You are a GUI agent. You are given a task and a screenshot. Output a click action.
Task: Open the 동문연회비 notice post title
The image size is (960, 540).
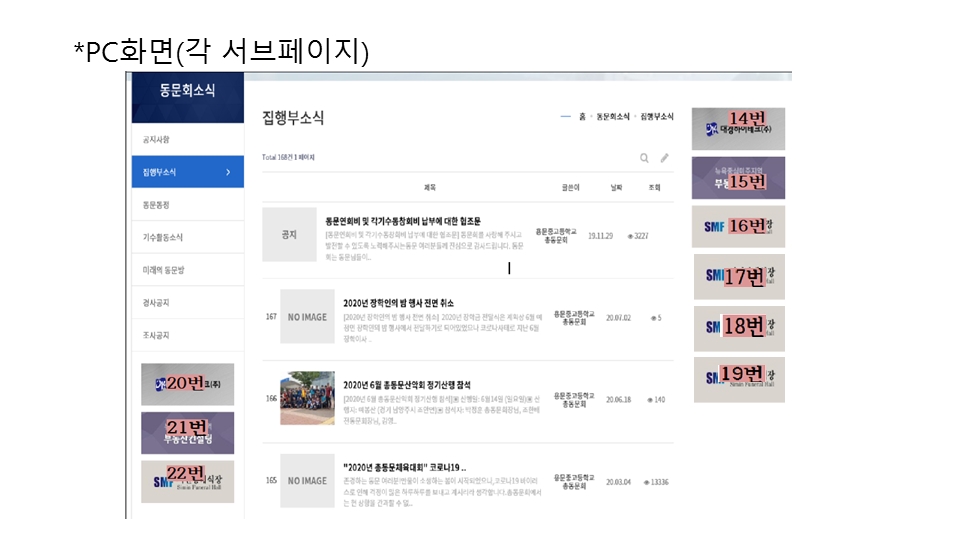(x=403, y=221)
